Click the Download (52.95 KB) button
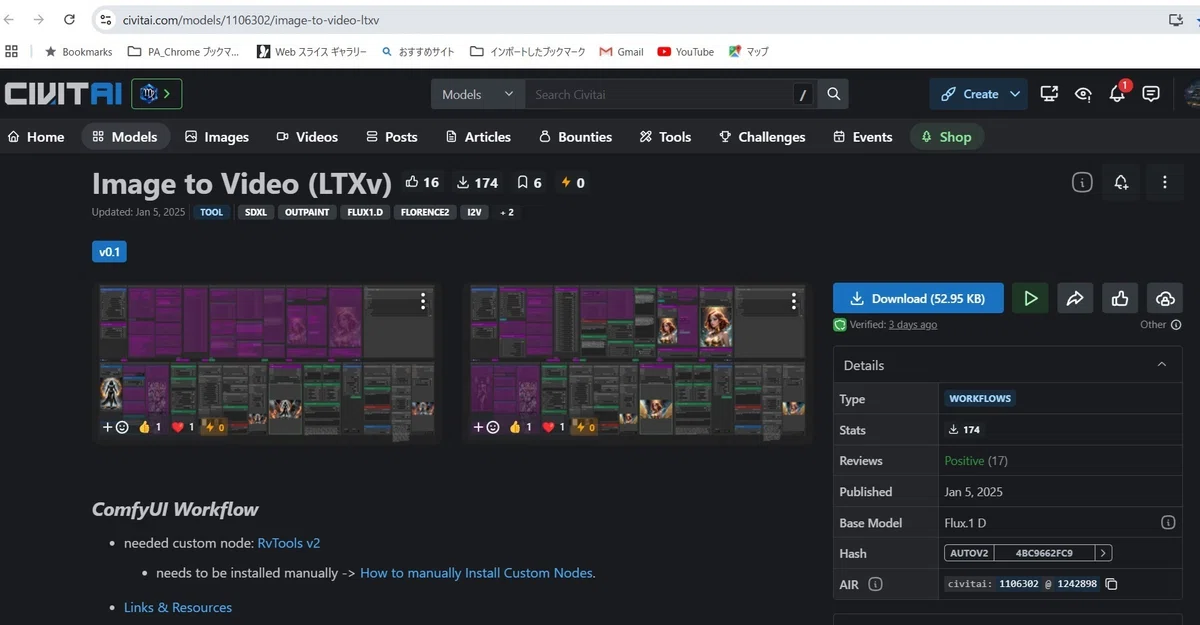 click(x=918, y=298)
